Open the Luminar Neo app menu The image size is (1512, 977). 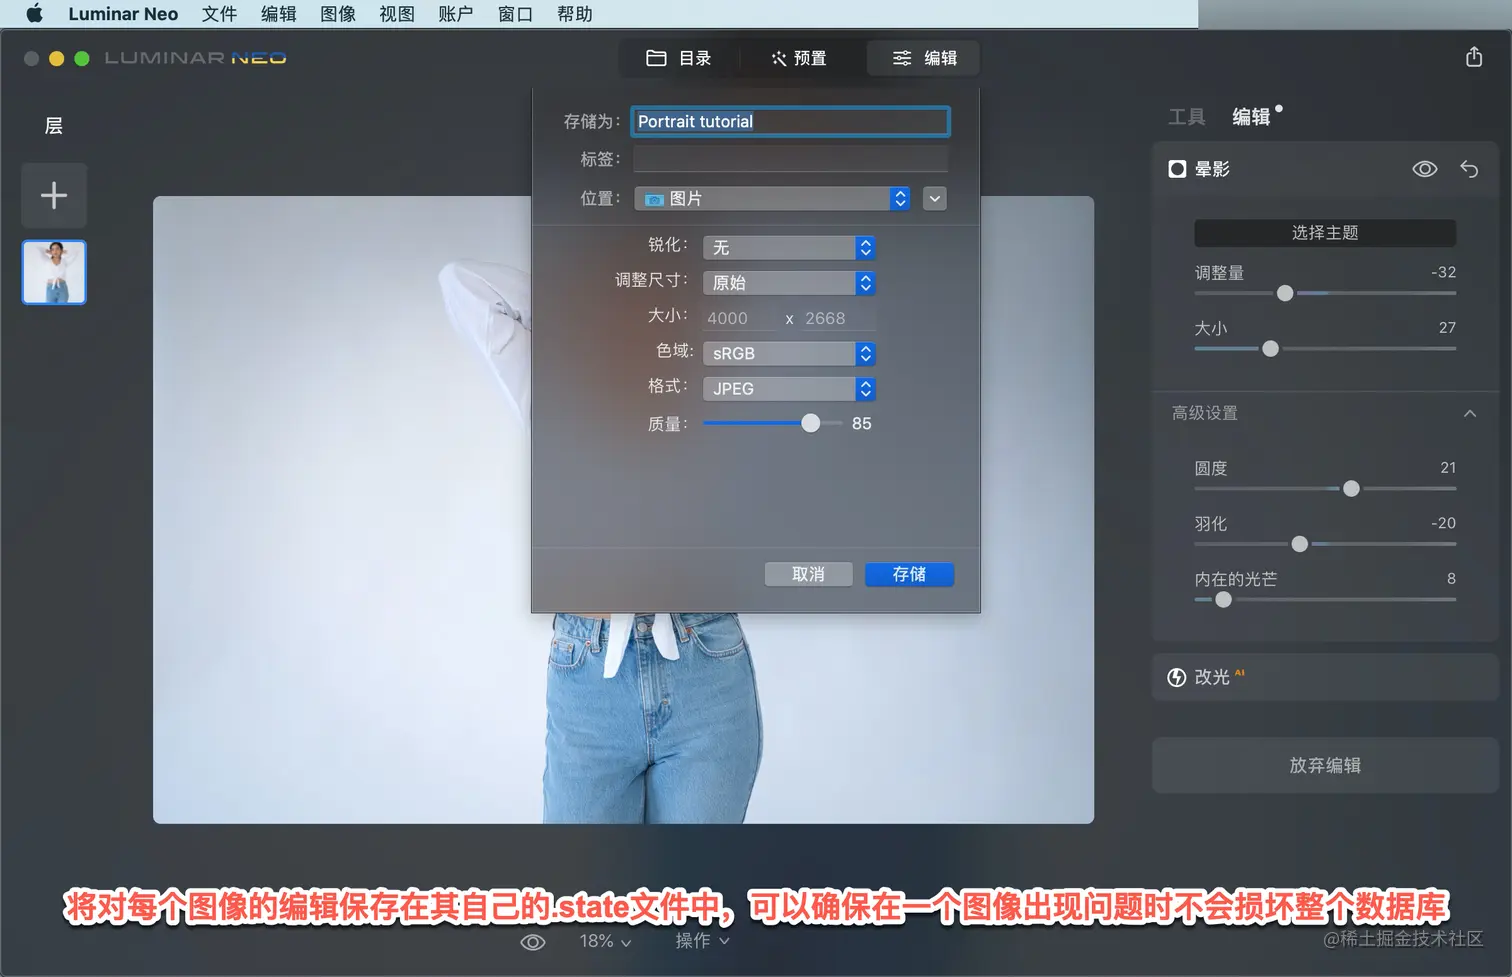tap(123, 14)
